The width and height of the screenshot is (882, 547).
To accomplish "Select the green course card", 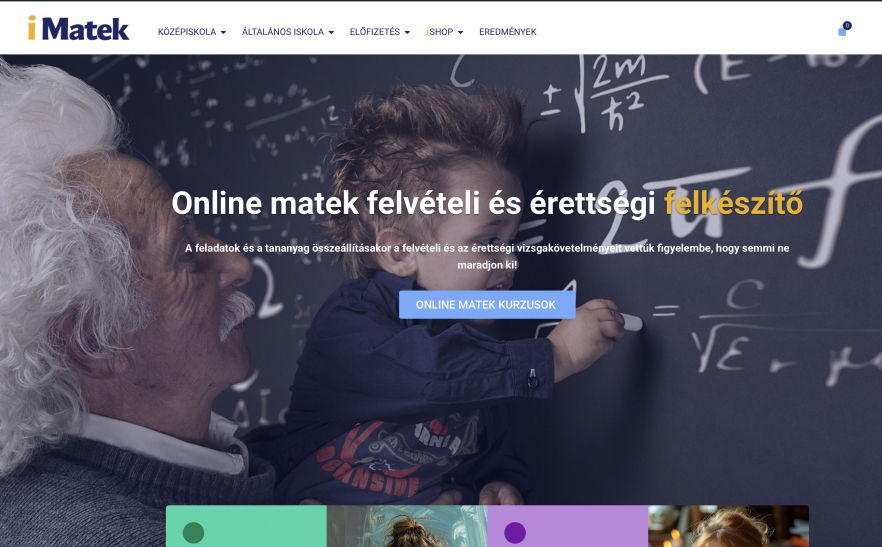I will tap(246, 526).
